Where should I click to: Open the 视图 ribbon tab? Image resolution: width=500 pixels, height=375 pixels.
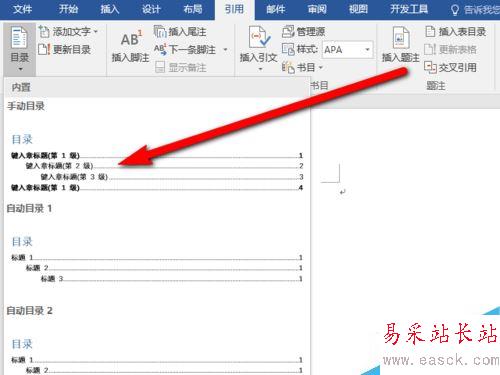(x=358, y=9)
